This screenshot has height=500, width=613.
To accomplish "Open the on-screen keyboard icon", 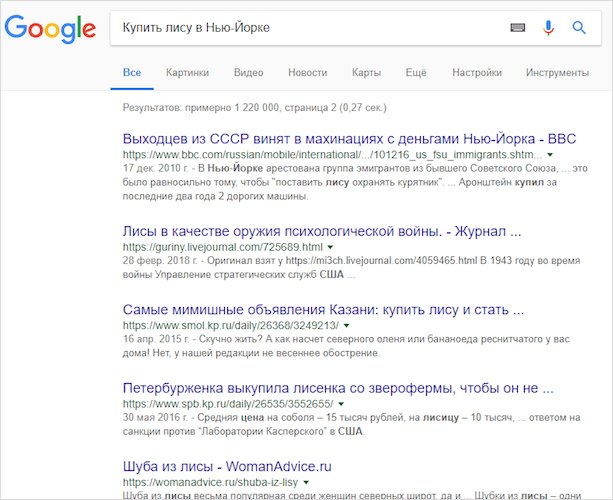I will click(518, 27).
